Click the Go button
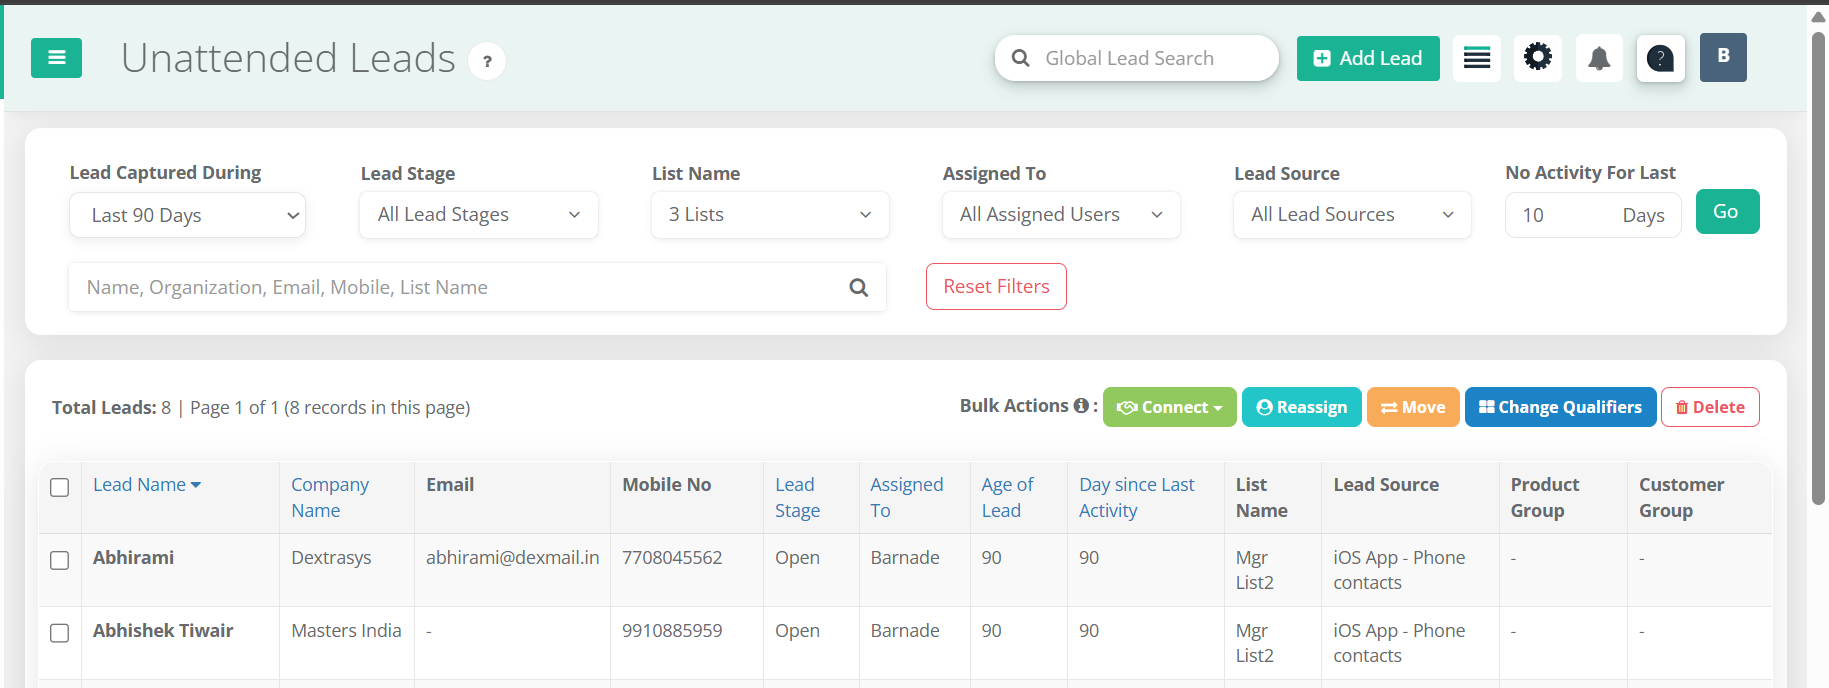This screenshot has width=1829, height=688. [x=1727, y=212]
